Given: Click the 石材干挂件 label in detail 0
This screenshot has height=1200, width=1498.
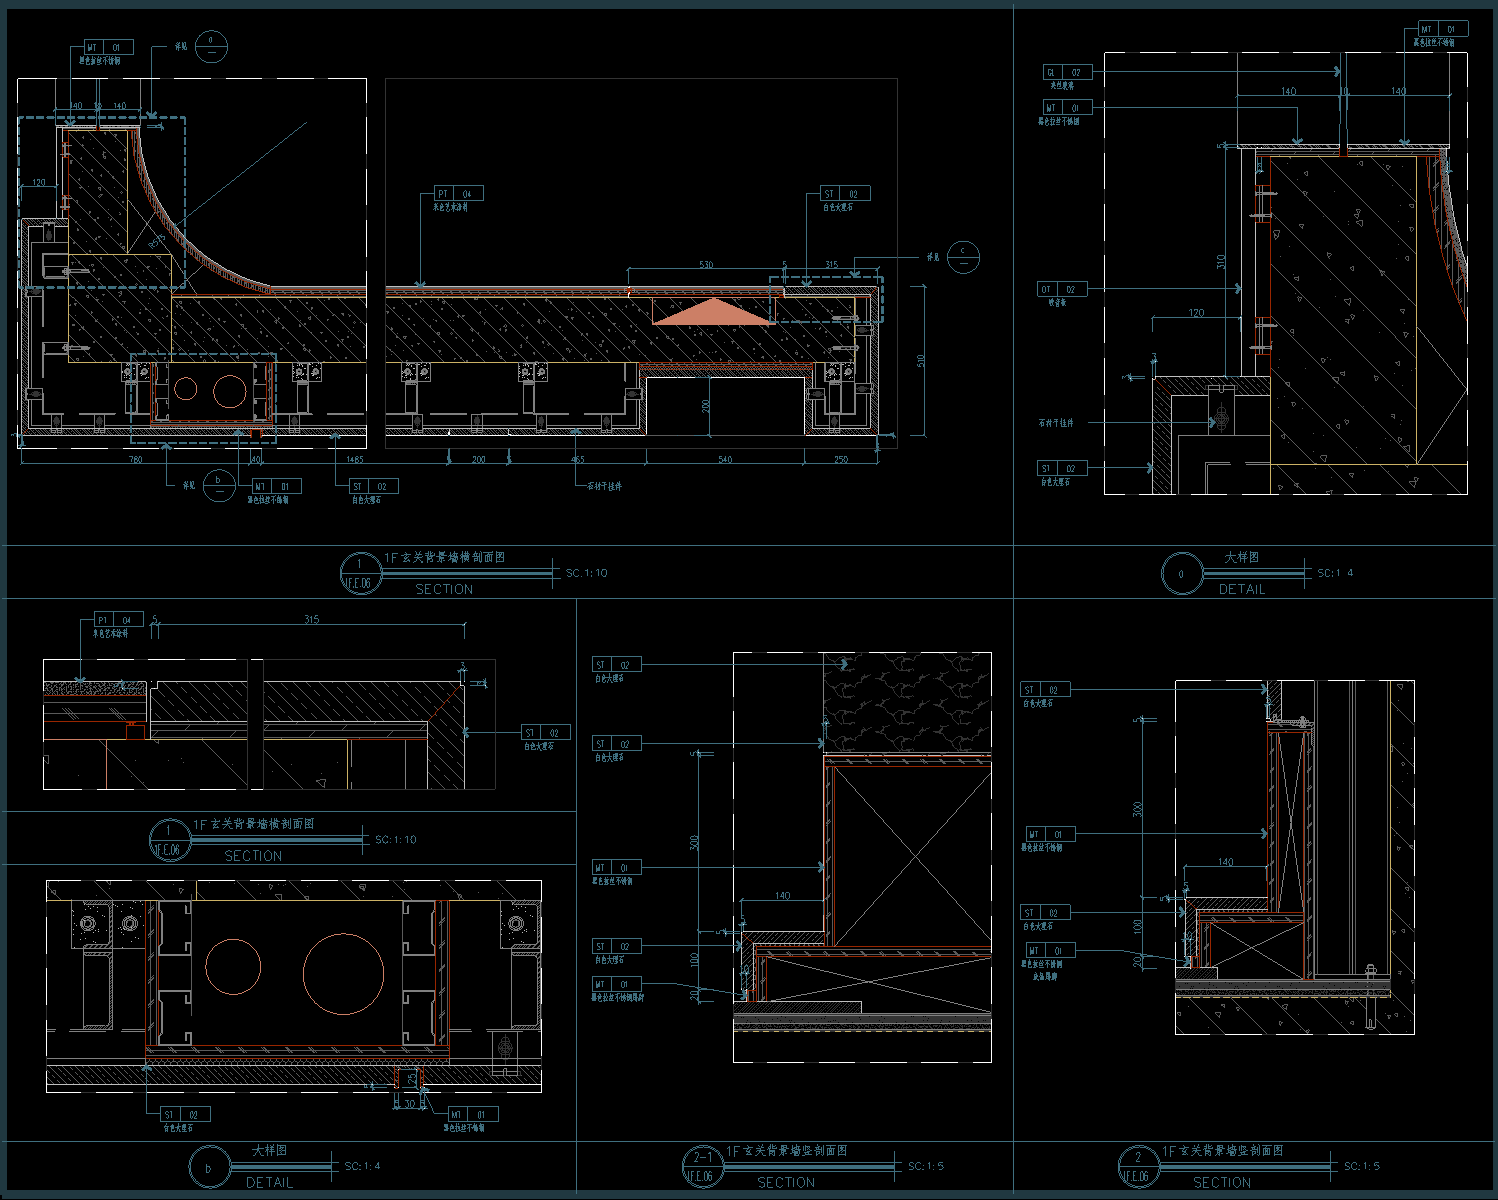Looking at the screenshot, I should [1055, 423].
